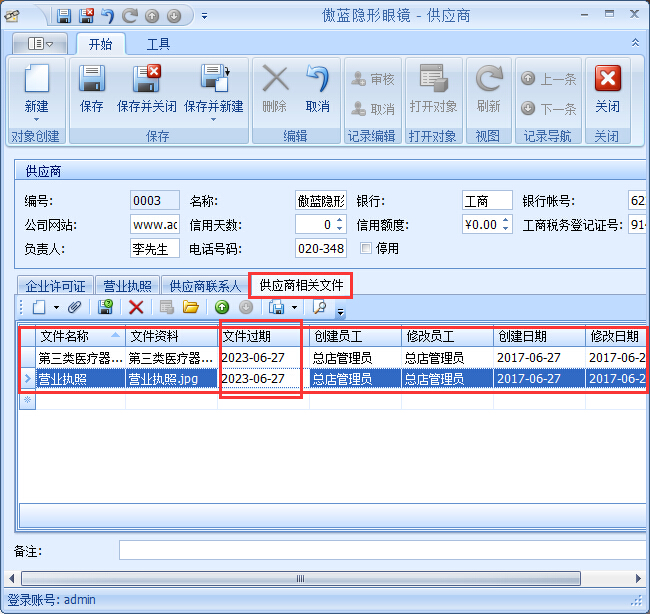Click the yellow open folder icon in file toolbar
The width and height of the screenshot is (650, 614).
pyautogui.click(x=190, y=307)
